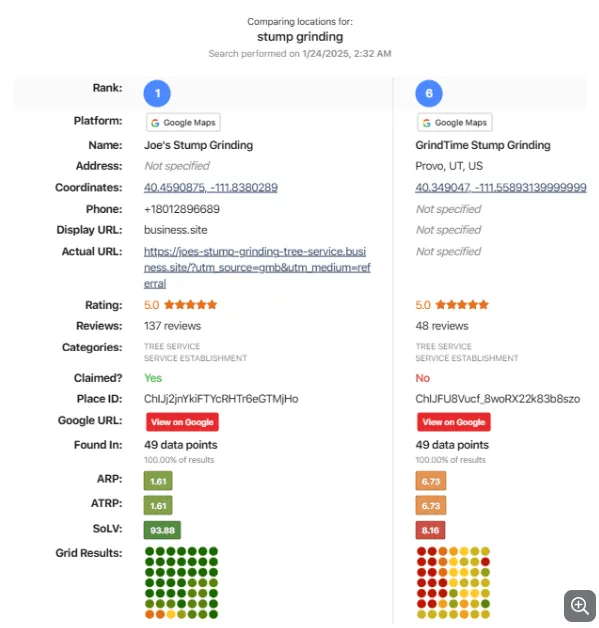Screen dimensions: 599x628
Task: Open GrindTime Stump Grinding coordinates link
Action: click(x=501, y=187)
